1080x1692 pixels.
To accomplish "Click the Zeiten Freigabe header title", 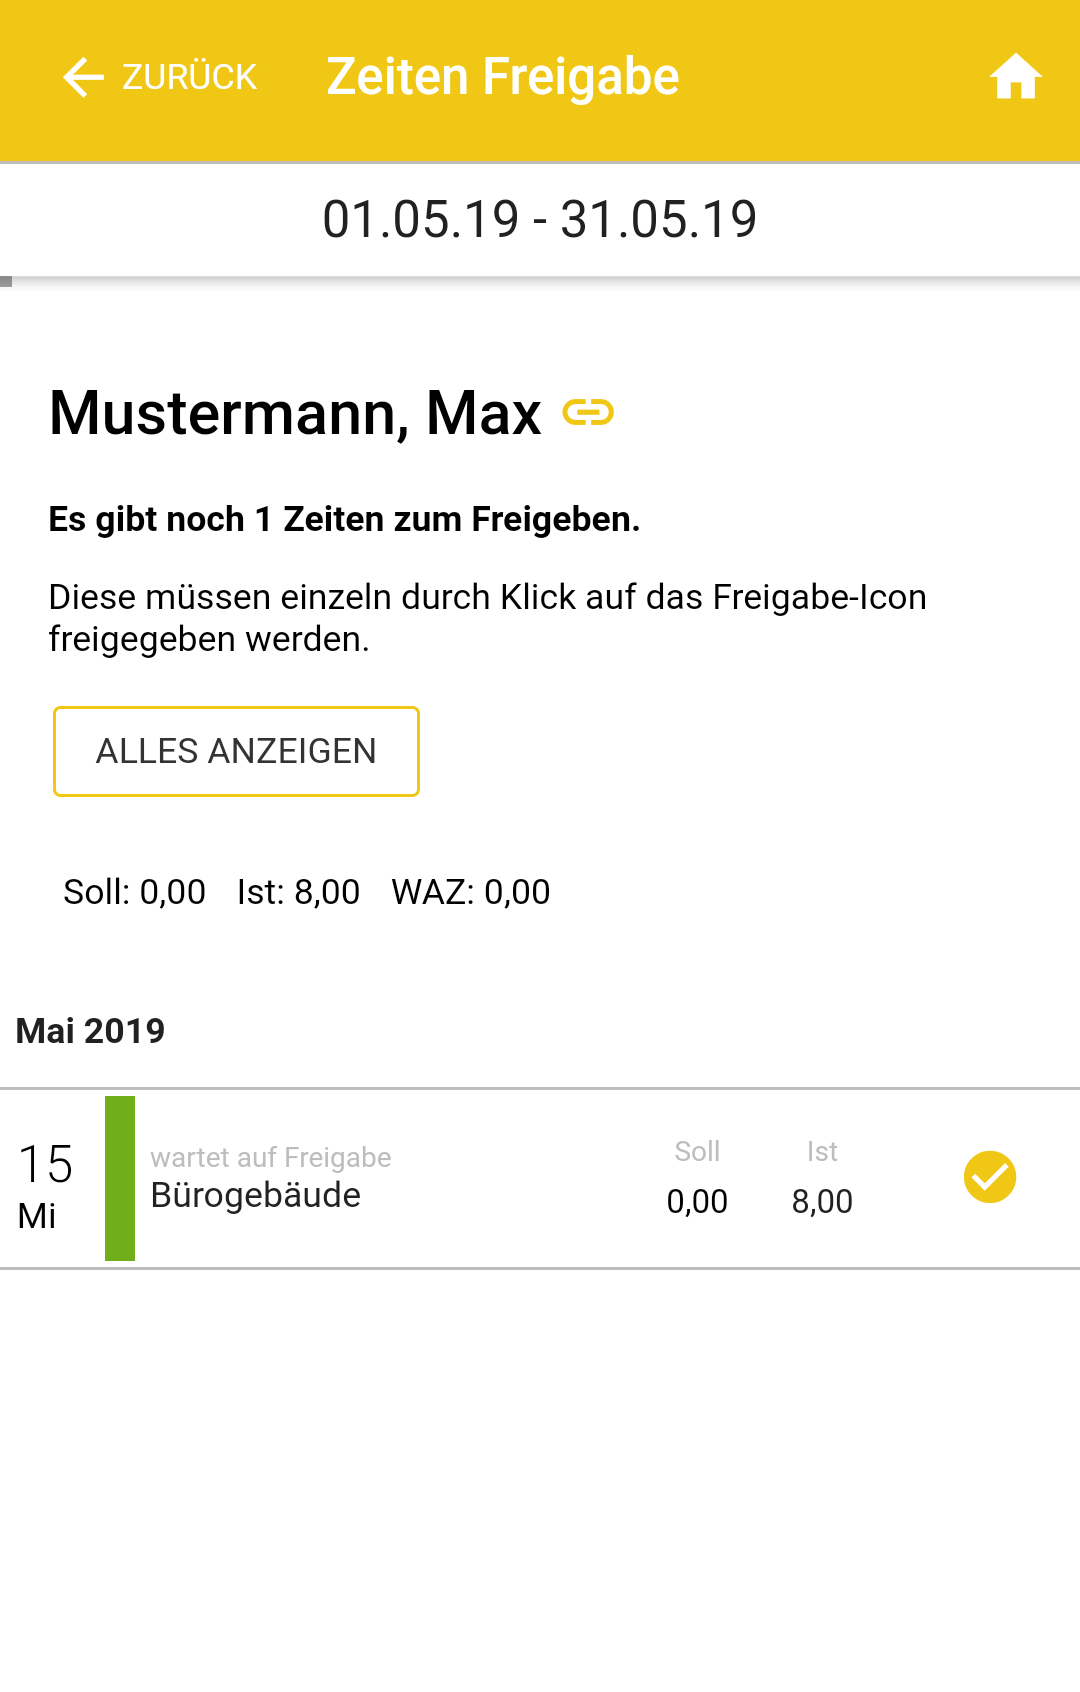I will click(502, 77).
